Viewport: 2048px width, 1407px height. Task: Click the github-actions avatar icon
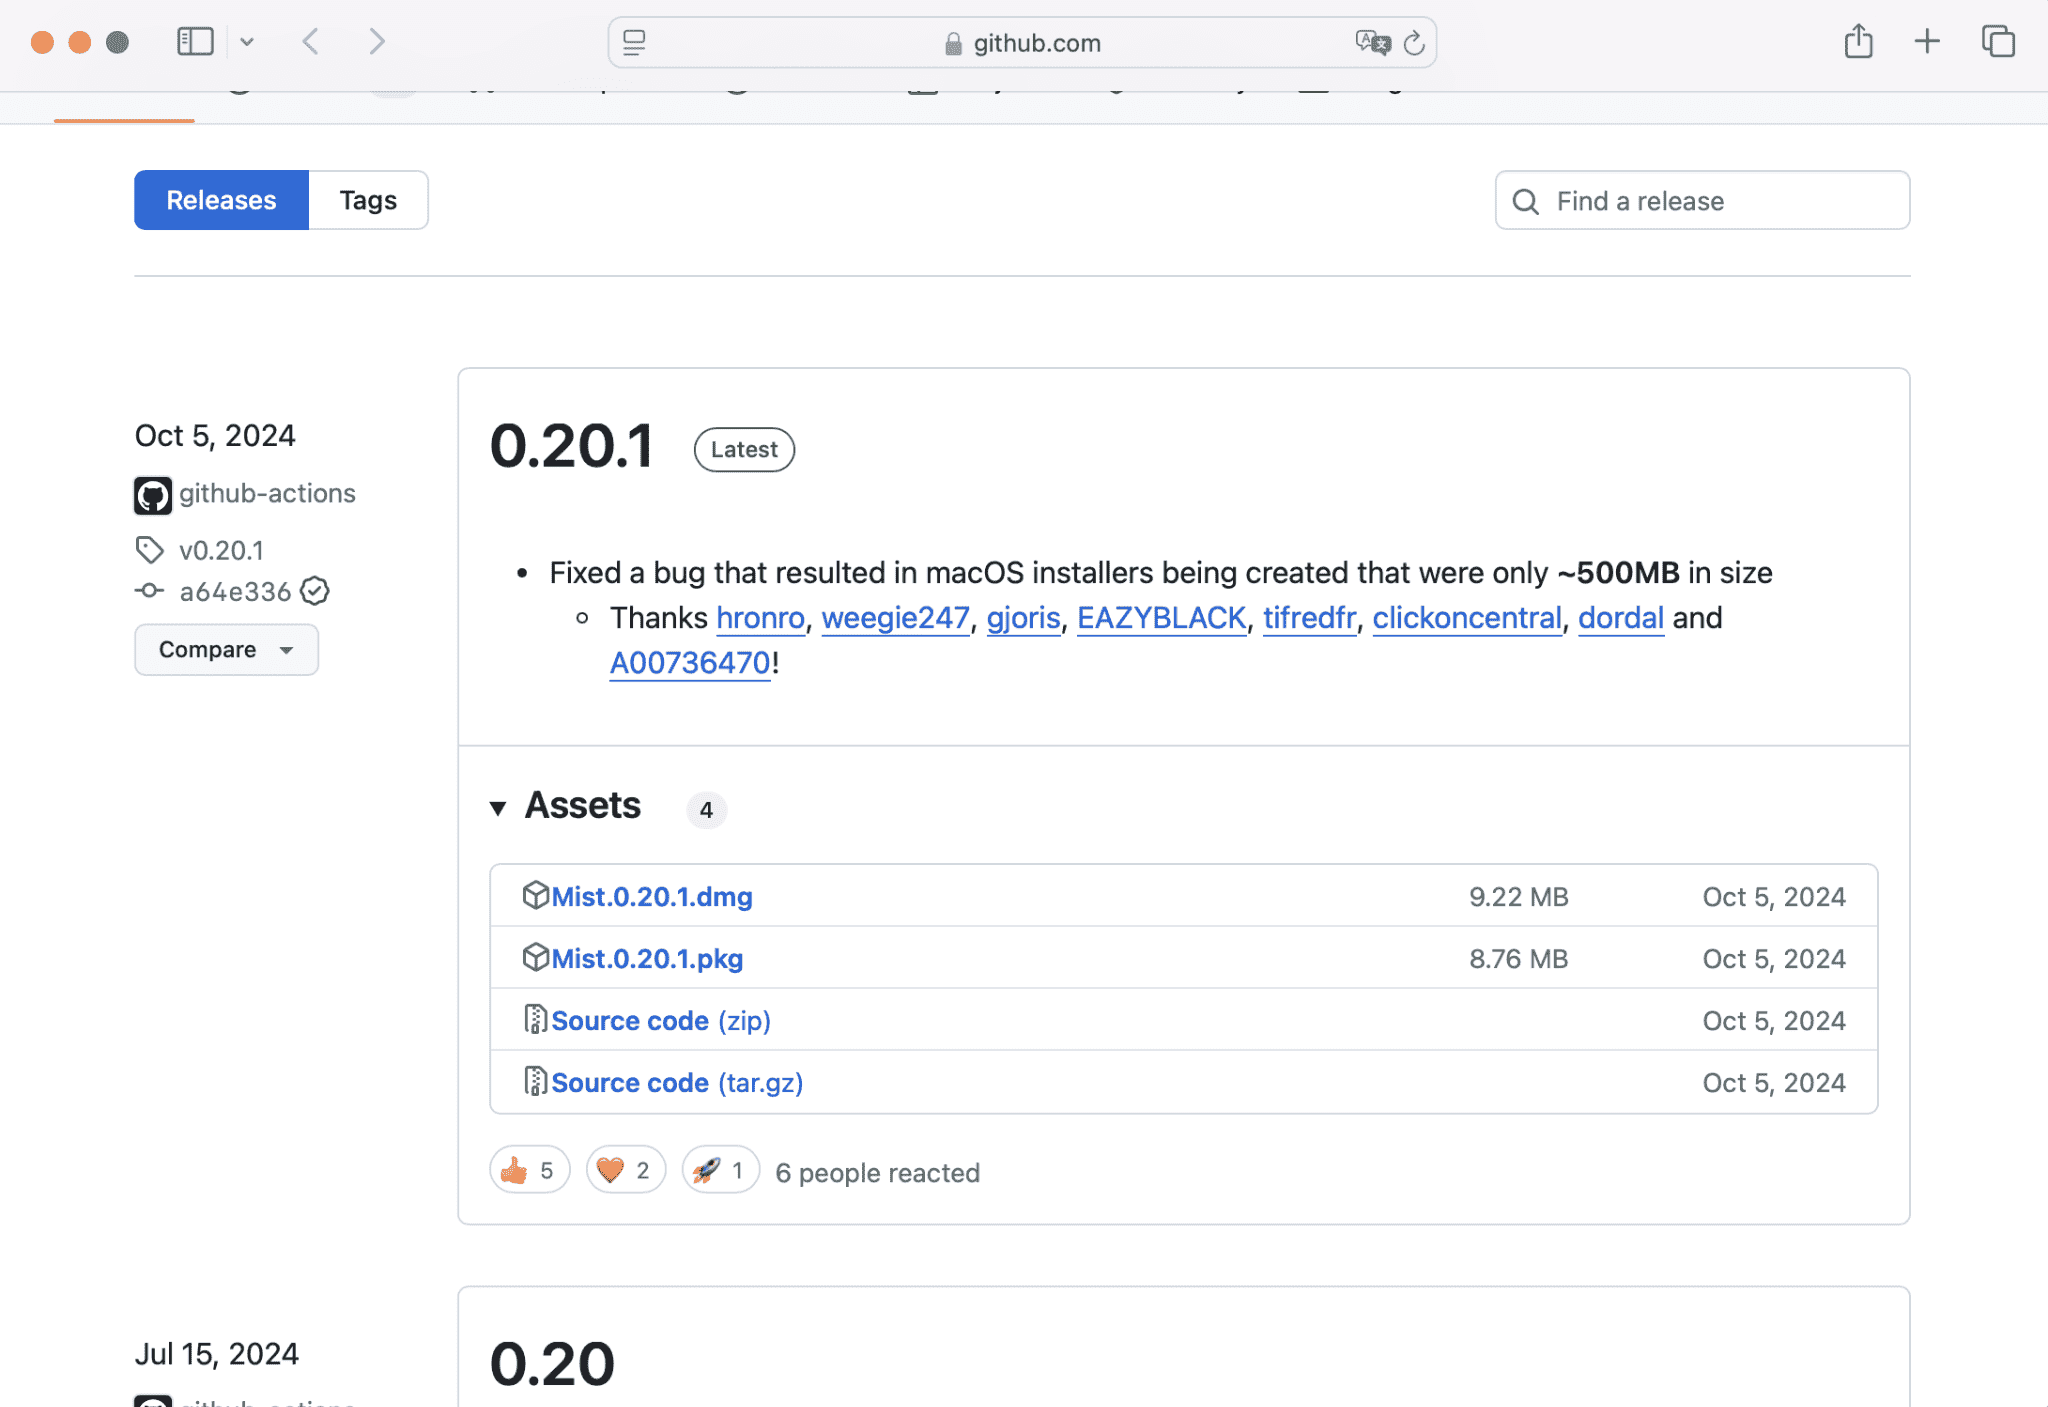153,495
